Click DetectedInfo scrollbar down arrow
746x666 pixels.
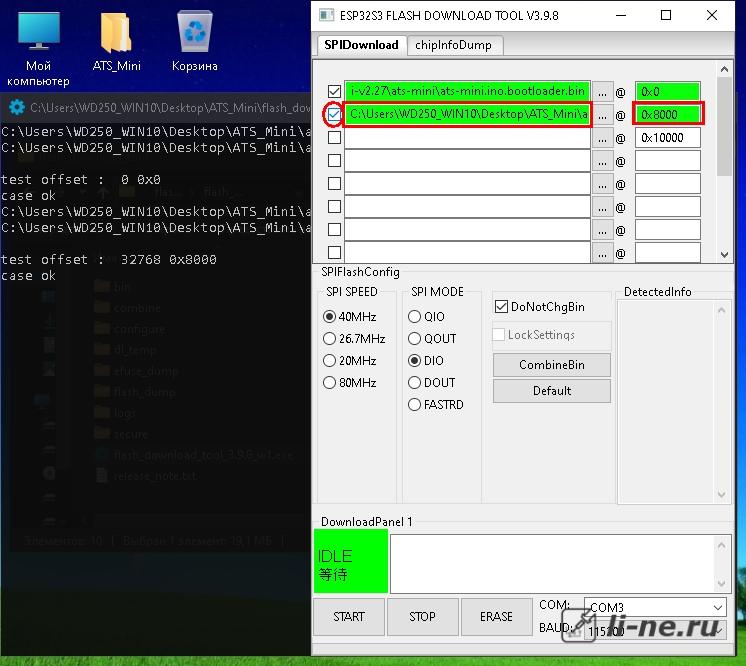pyautogui.click(x=721, y=495)
